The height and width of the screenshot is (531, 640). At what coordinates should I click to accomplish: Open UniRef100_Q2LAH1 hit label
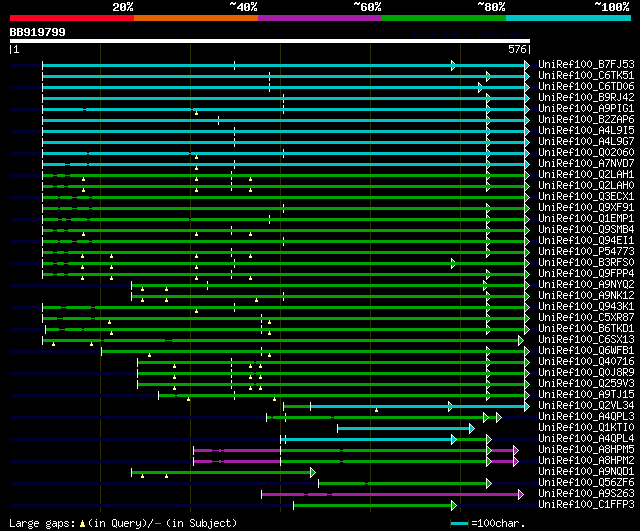[586, 175]
